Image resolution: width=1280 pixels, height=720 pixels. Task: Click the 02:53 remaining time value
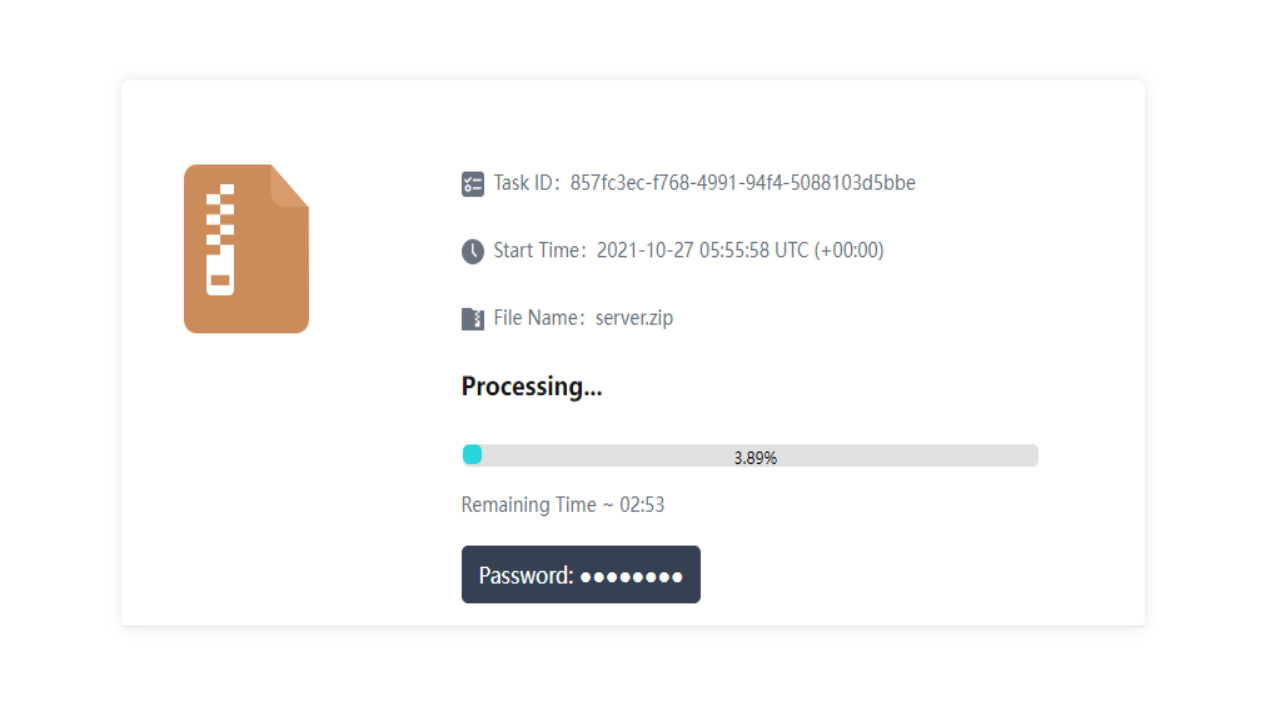tap(642, 505)
